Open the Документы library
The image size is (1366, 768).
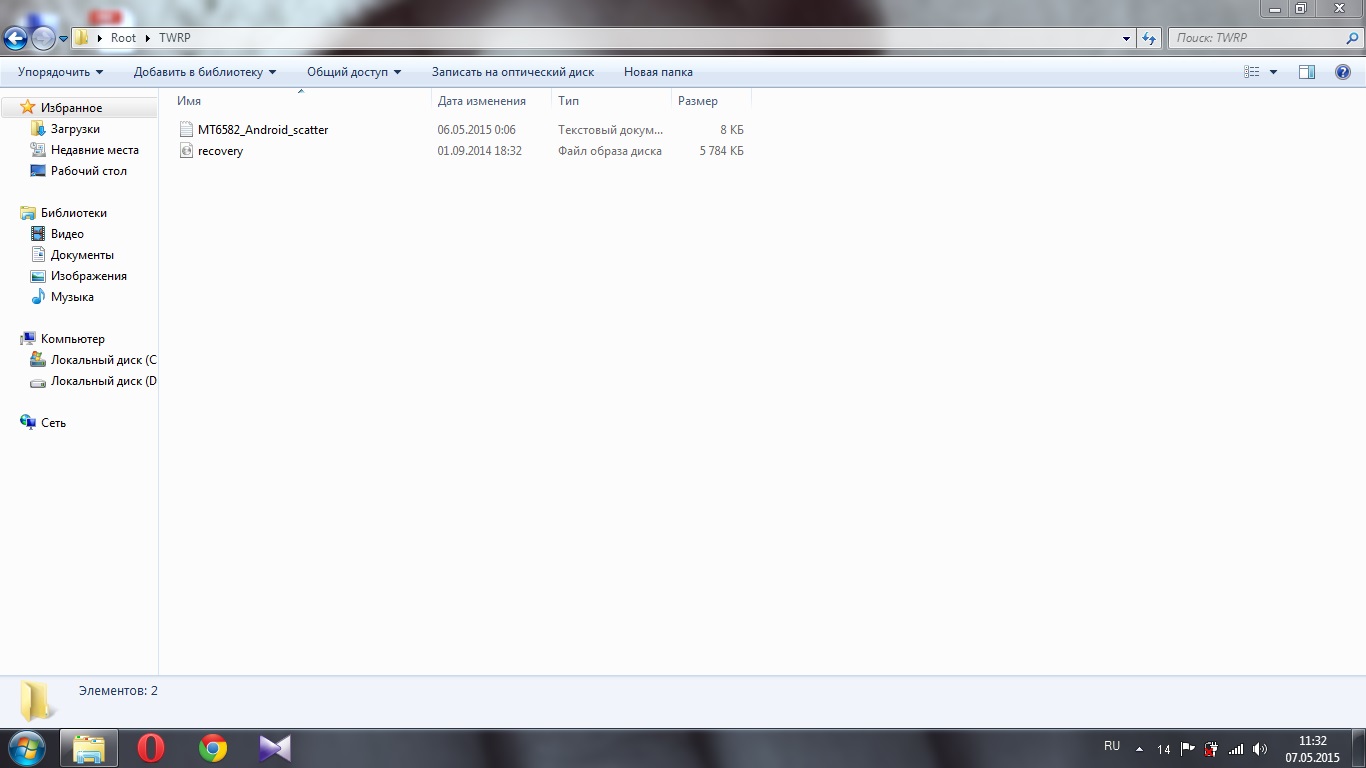coord(82,255)
